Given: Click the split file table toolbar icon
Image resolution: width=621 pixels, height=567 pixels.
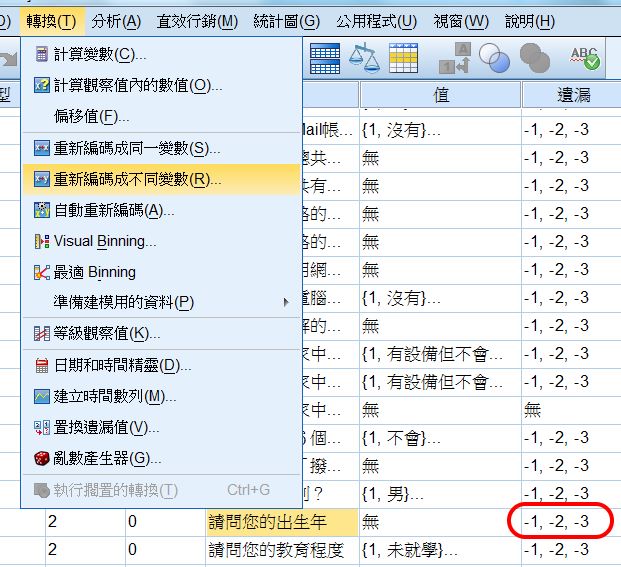Looking at the screenshot, I should [x=325, y=58].
